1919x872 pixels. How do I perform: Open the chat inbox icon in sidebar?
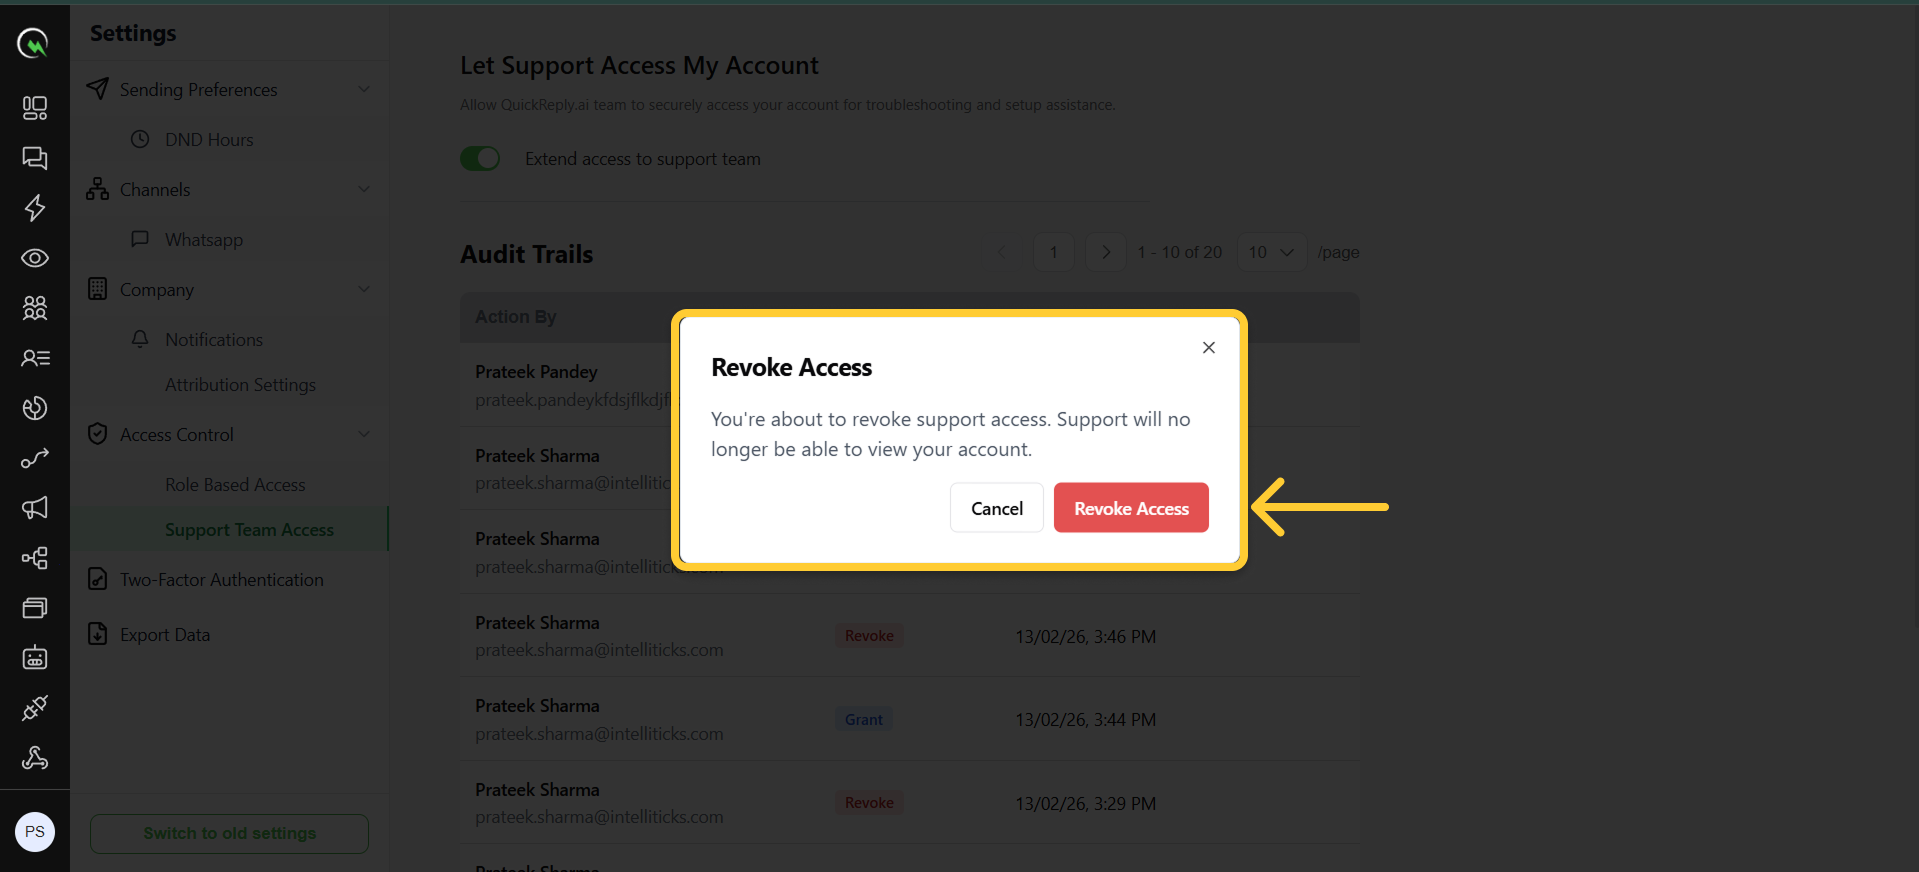pos(35,158)
